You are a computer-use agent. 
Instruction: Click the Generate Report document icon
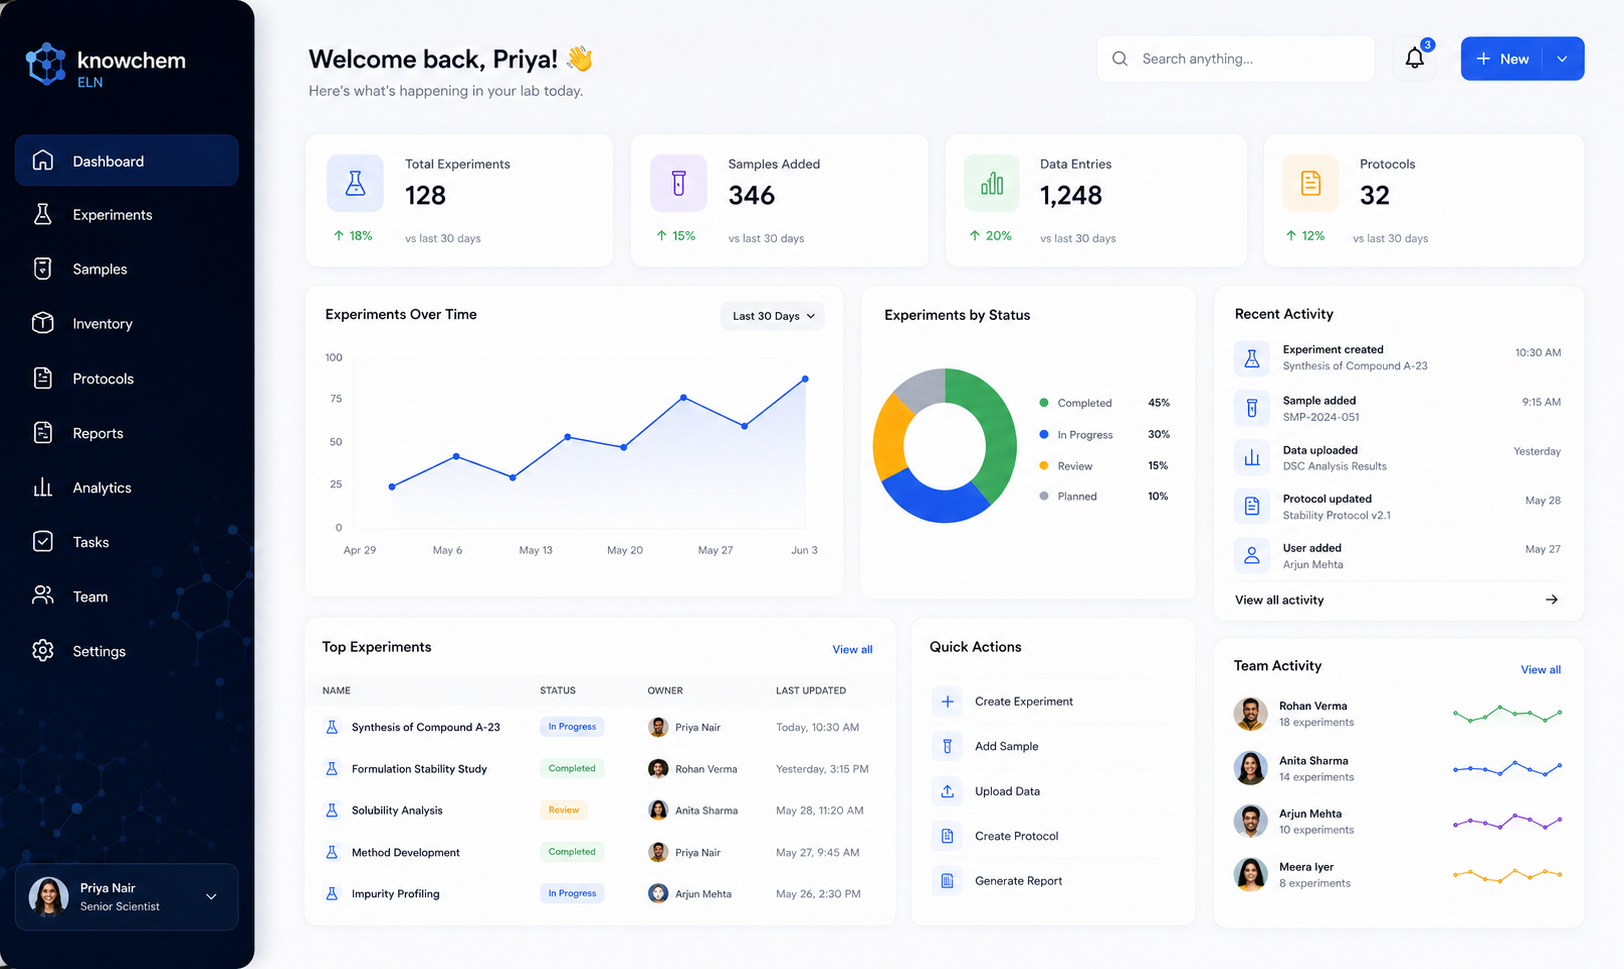click(x=947, y=881)
